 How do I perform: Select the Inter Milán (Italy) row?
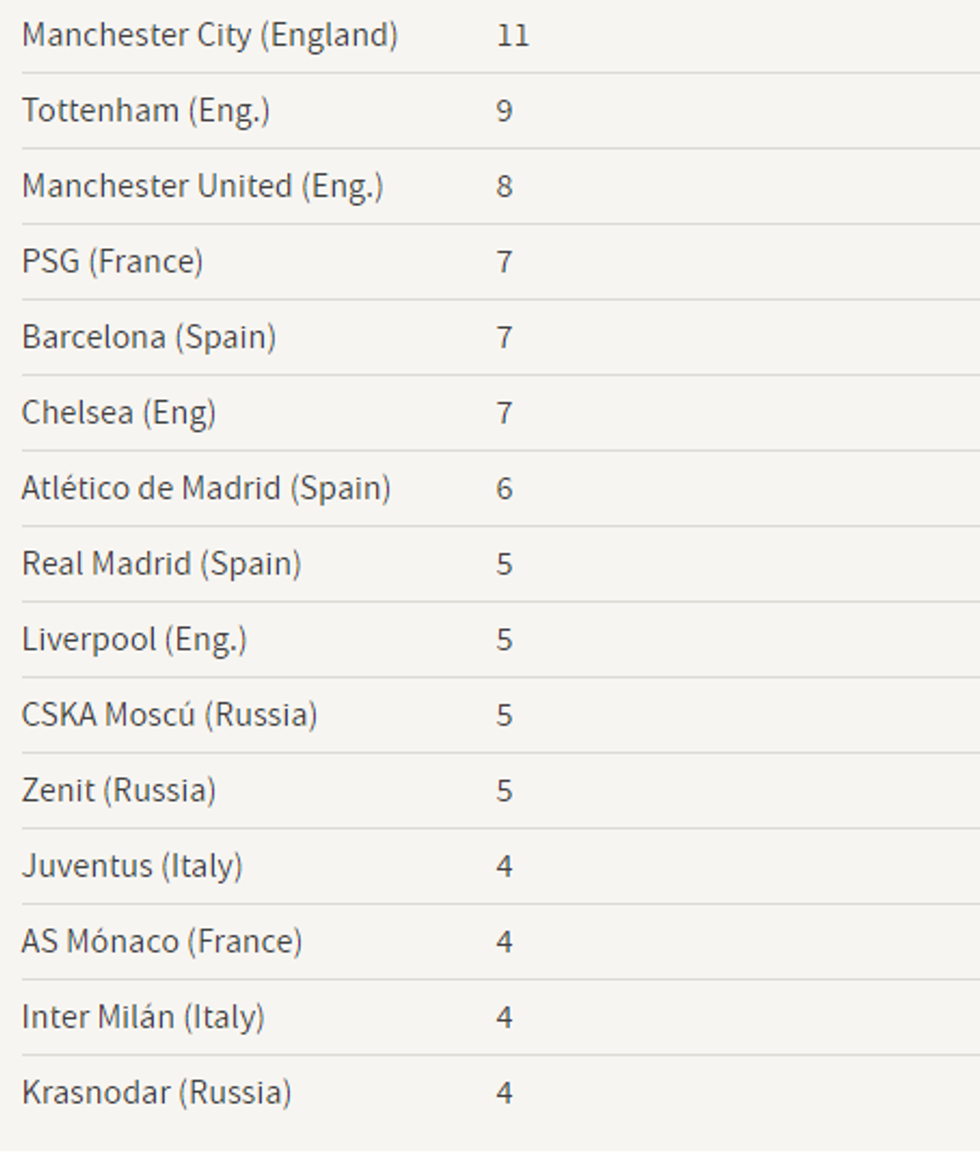(143, 1017)
